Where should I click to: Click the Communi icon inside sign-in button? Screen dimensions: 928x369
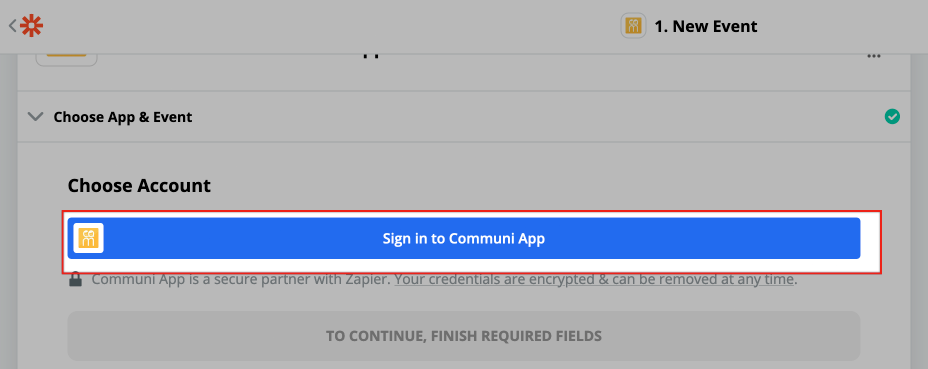(88, 238)
